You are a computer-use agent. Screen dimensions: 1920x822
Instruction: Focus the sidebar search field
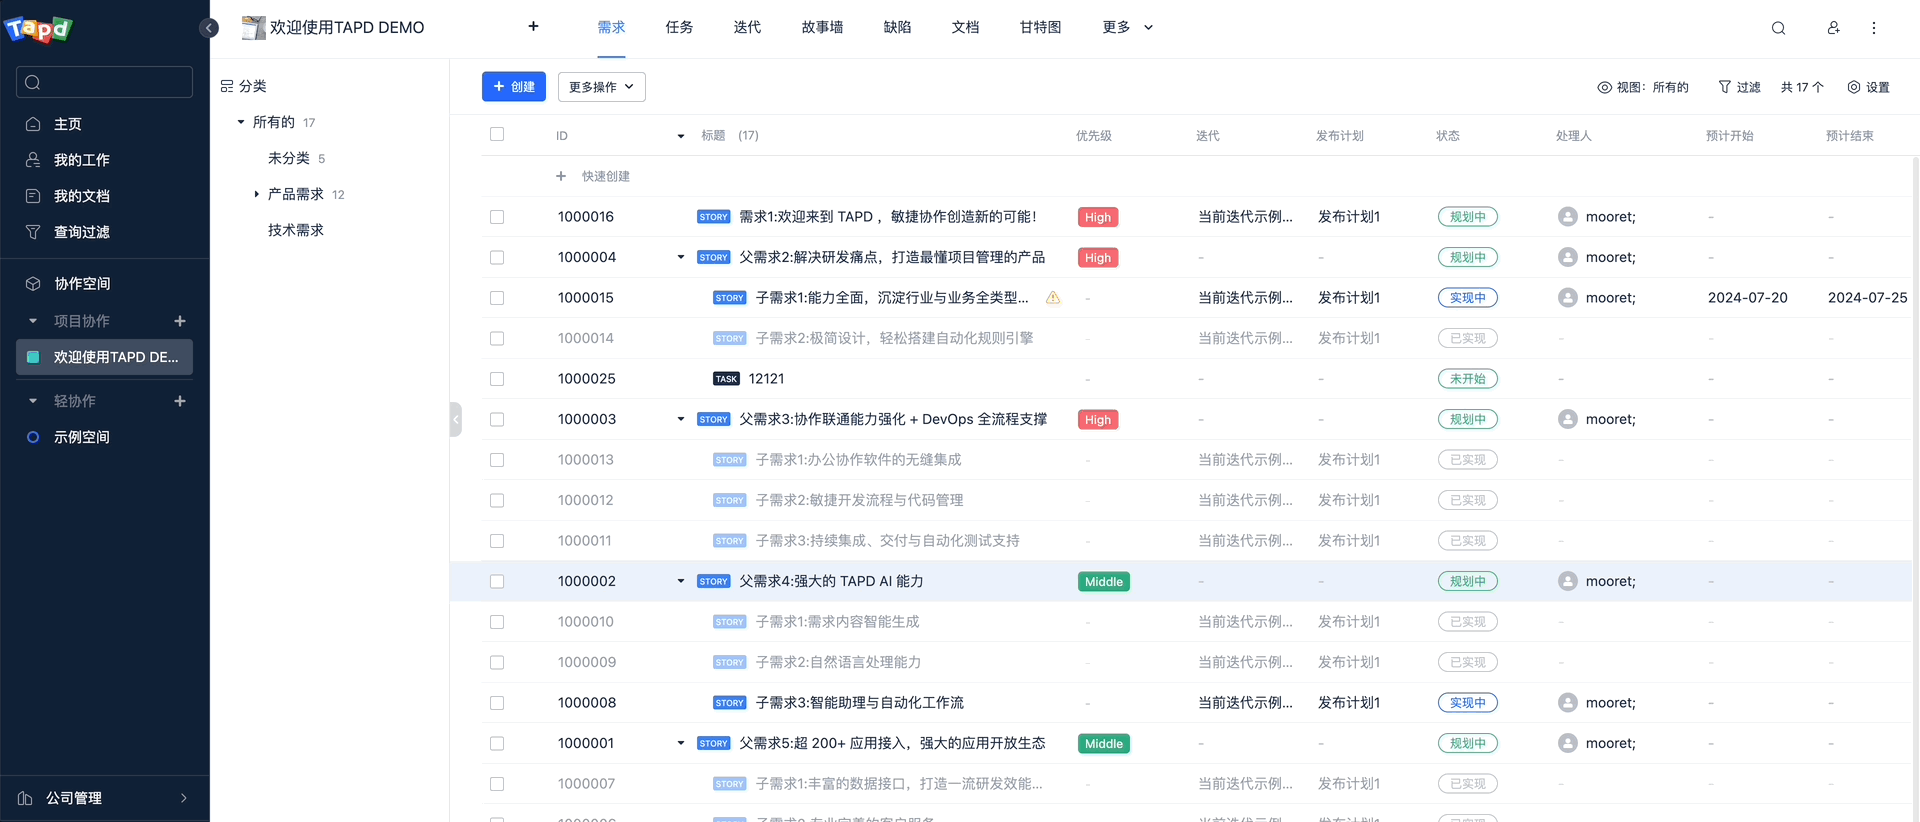pyautogui.click(x=104, y=82)
